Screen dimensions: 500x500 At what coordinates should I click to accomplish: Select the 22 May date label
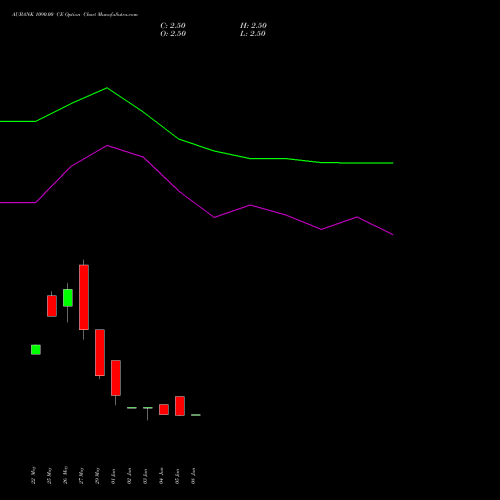33,476
